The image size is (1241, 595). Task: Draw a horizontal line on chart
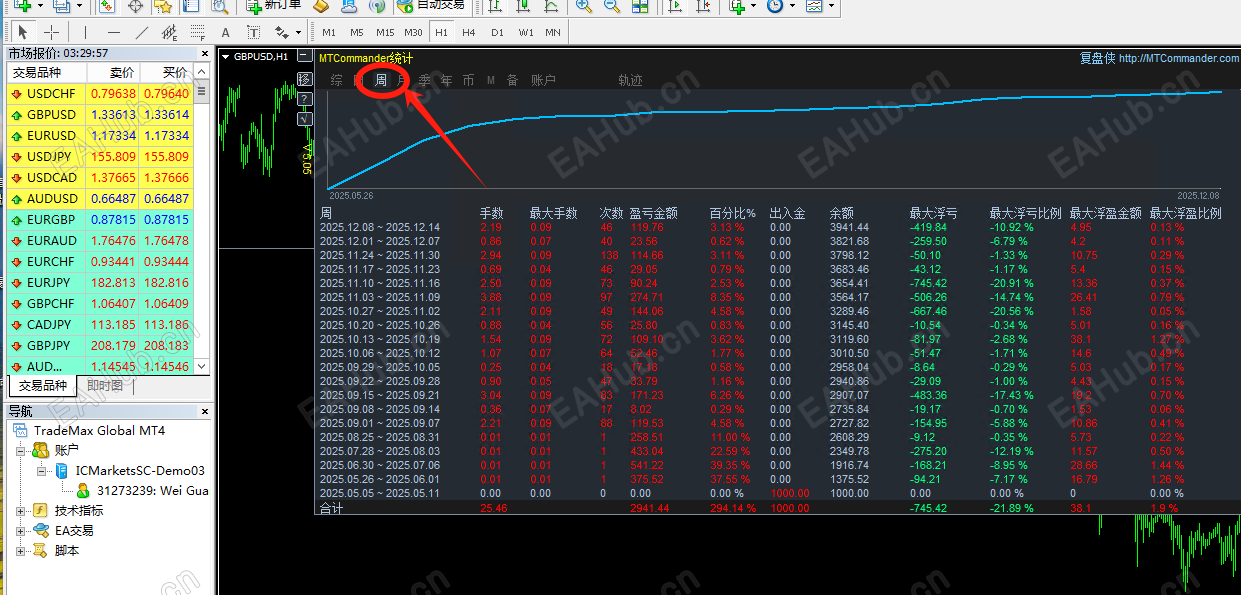pyautogui.click(x=114, y=33)
